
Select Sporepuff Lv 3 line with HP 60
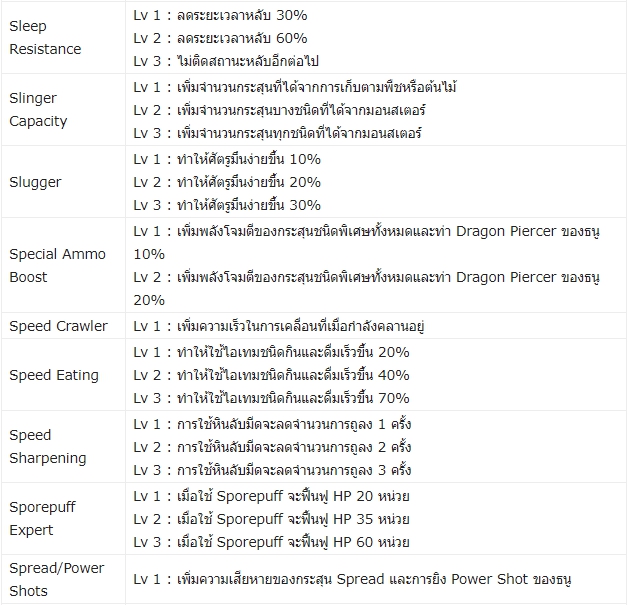coord(271,542)
